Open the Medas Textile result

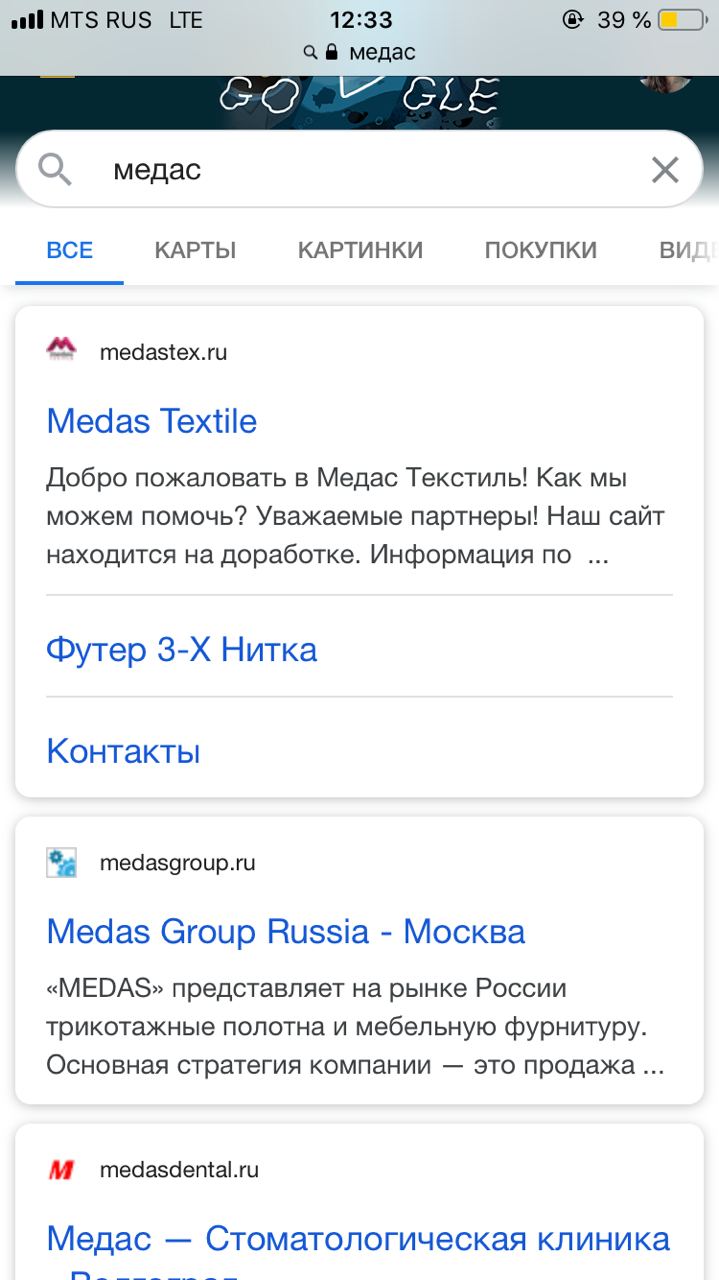[152, 421]
